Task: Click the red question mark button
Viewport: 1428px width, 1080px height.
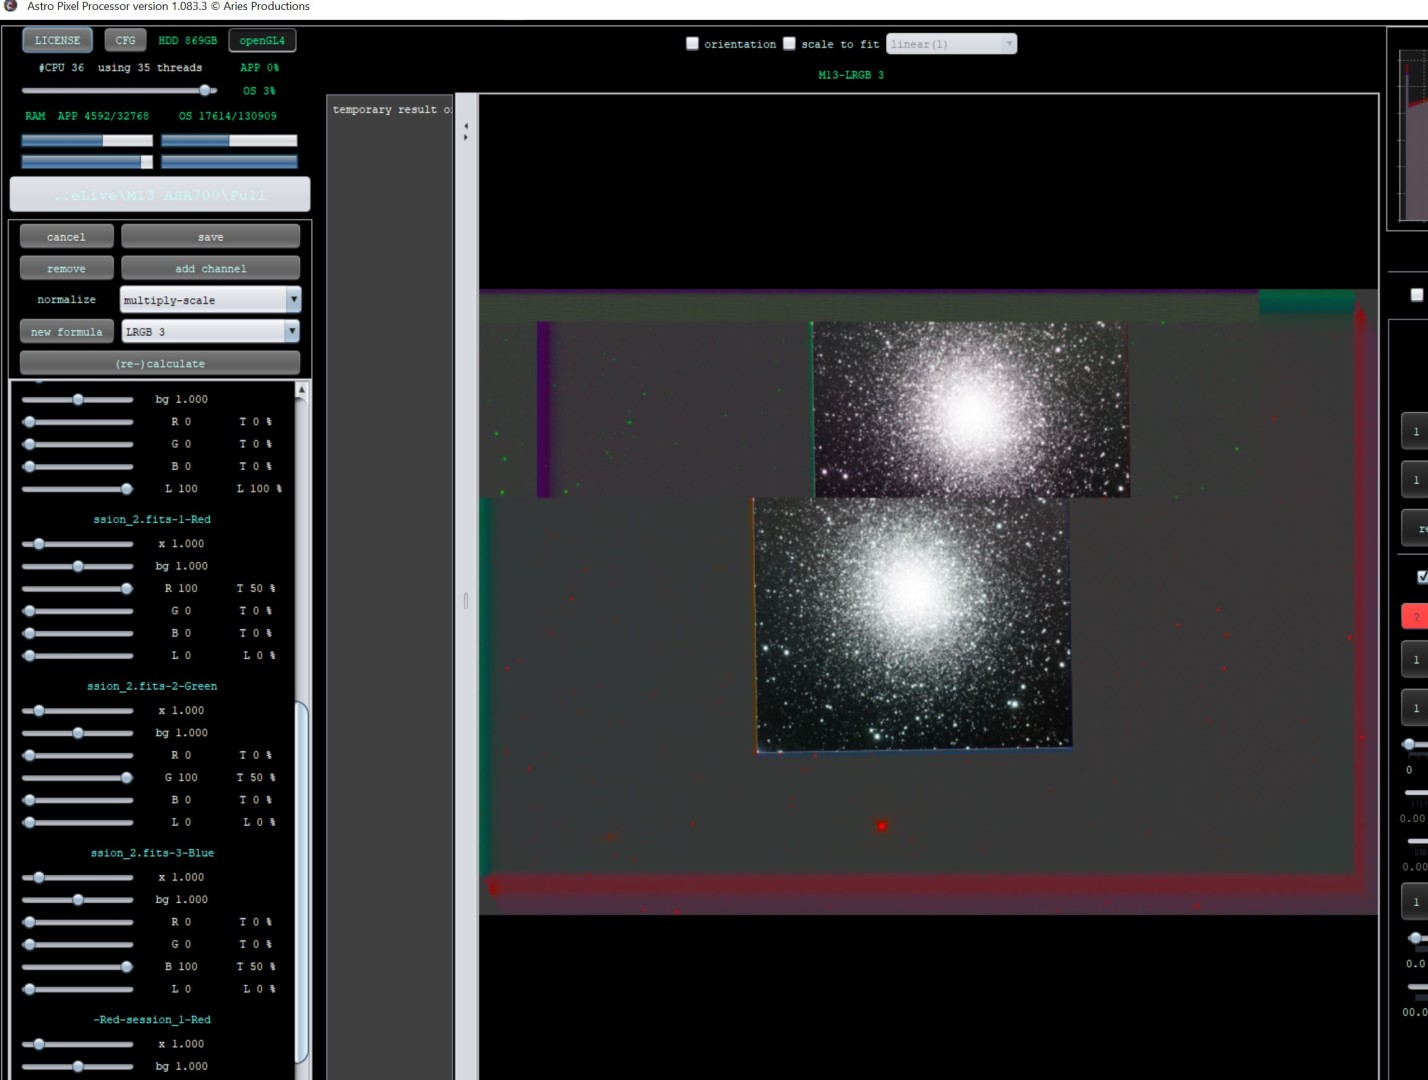Action: click(1415, 616)
